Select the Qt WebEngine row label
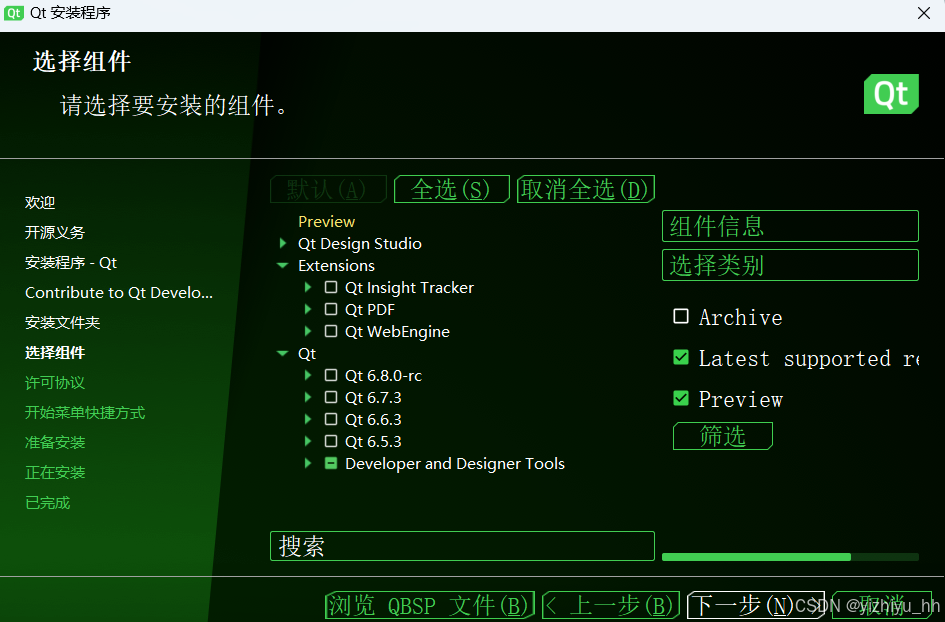 click(x=397, y=331)
